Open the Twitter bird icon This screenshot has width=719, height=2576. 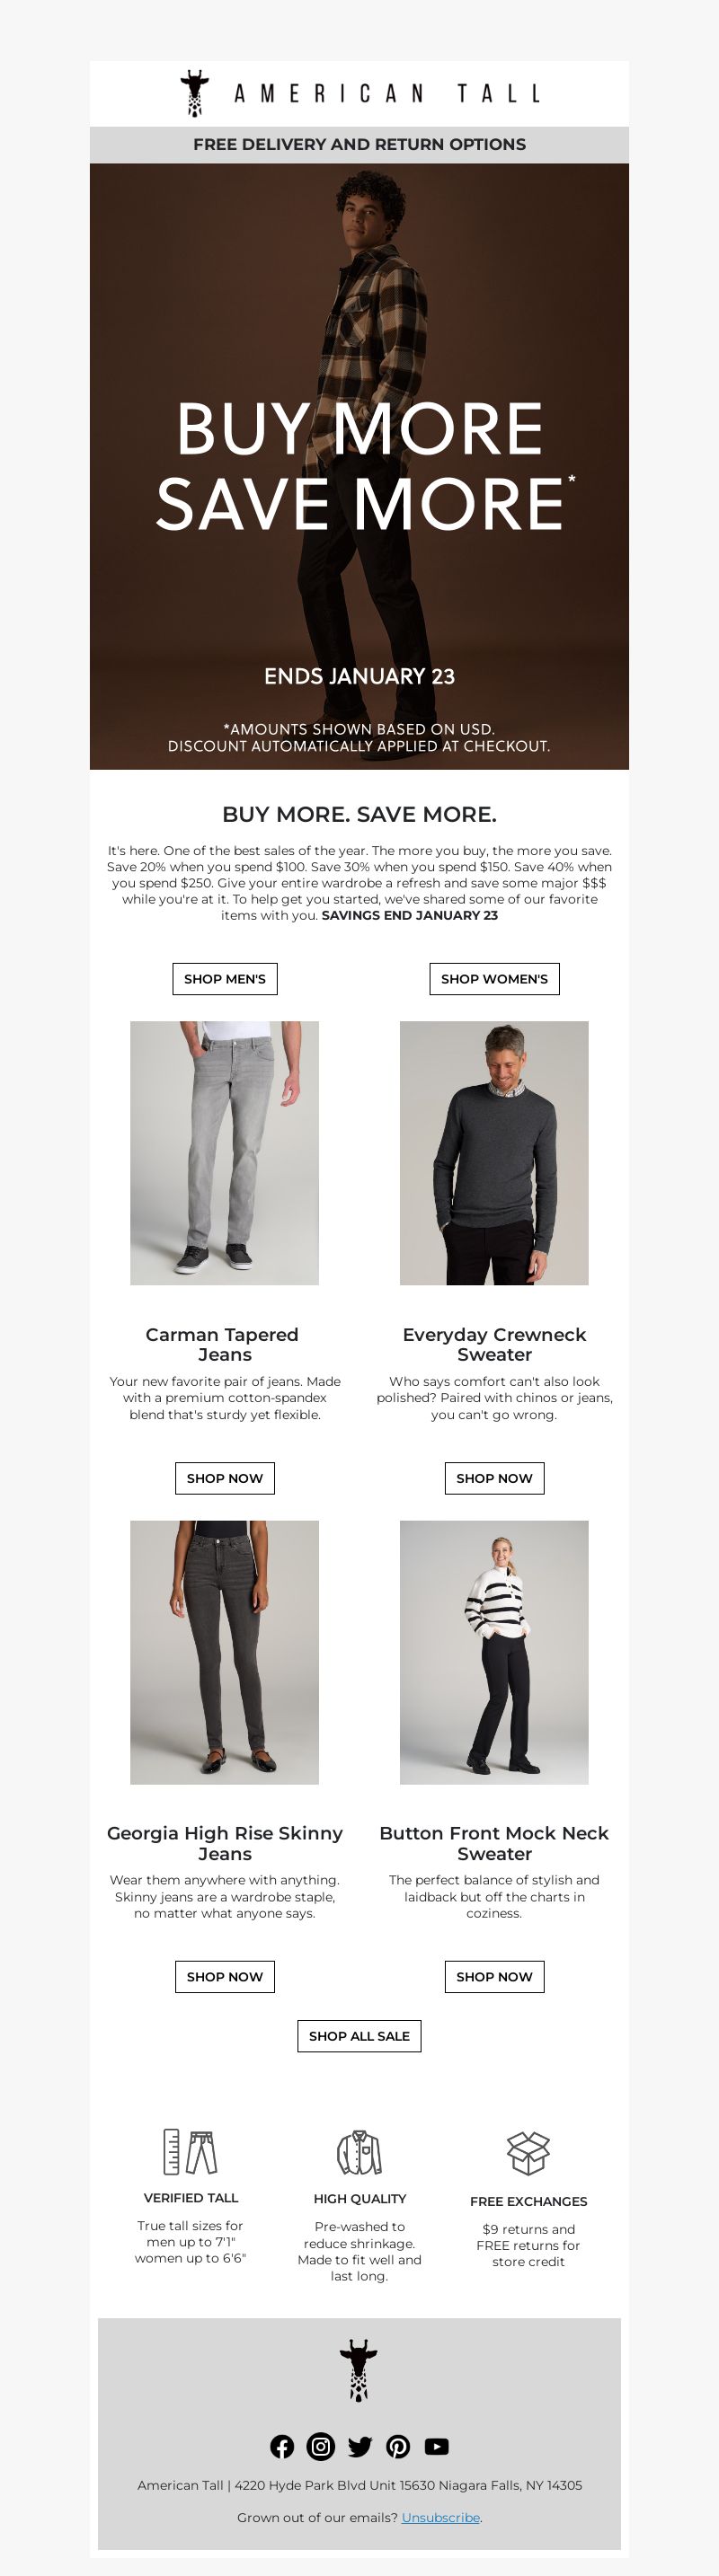click(360, 2446)
